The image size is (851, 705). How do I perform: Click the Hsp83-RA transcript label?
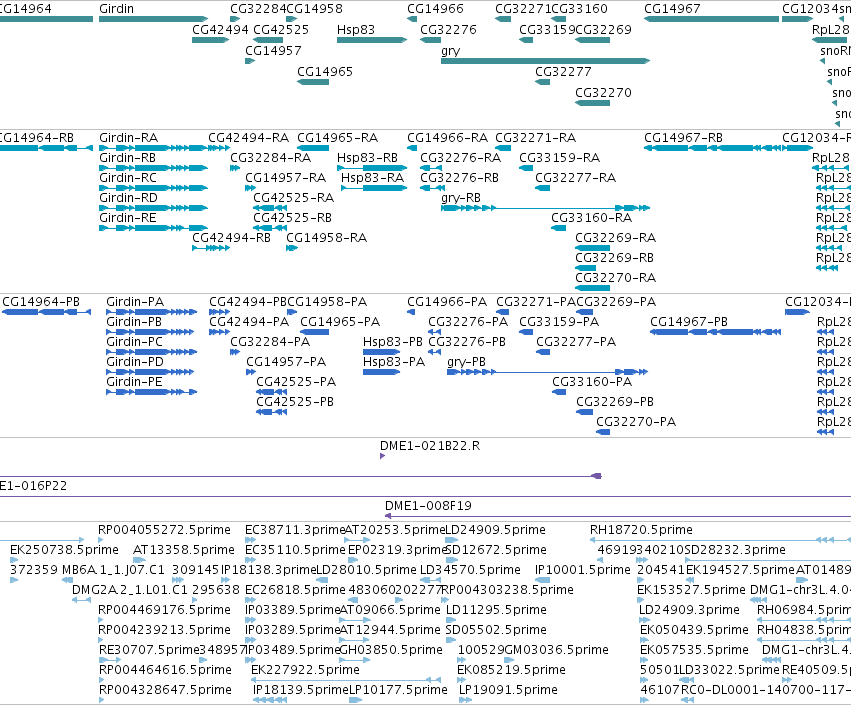(x=372, y=178)
